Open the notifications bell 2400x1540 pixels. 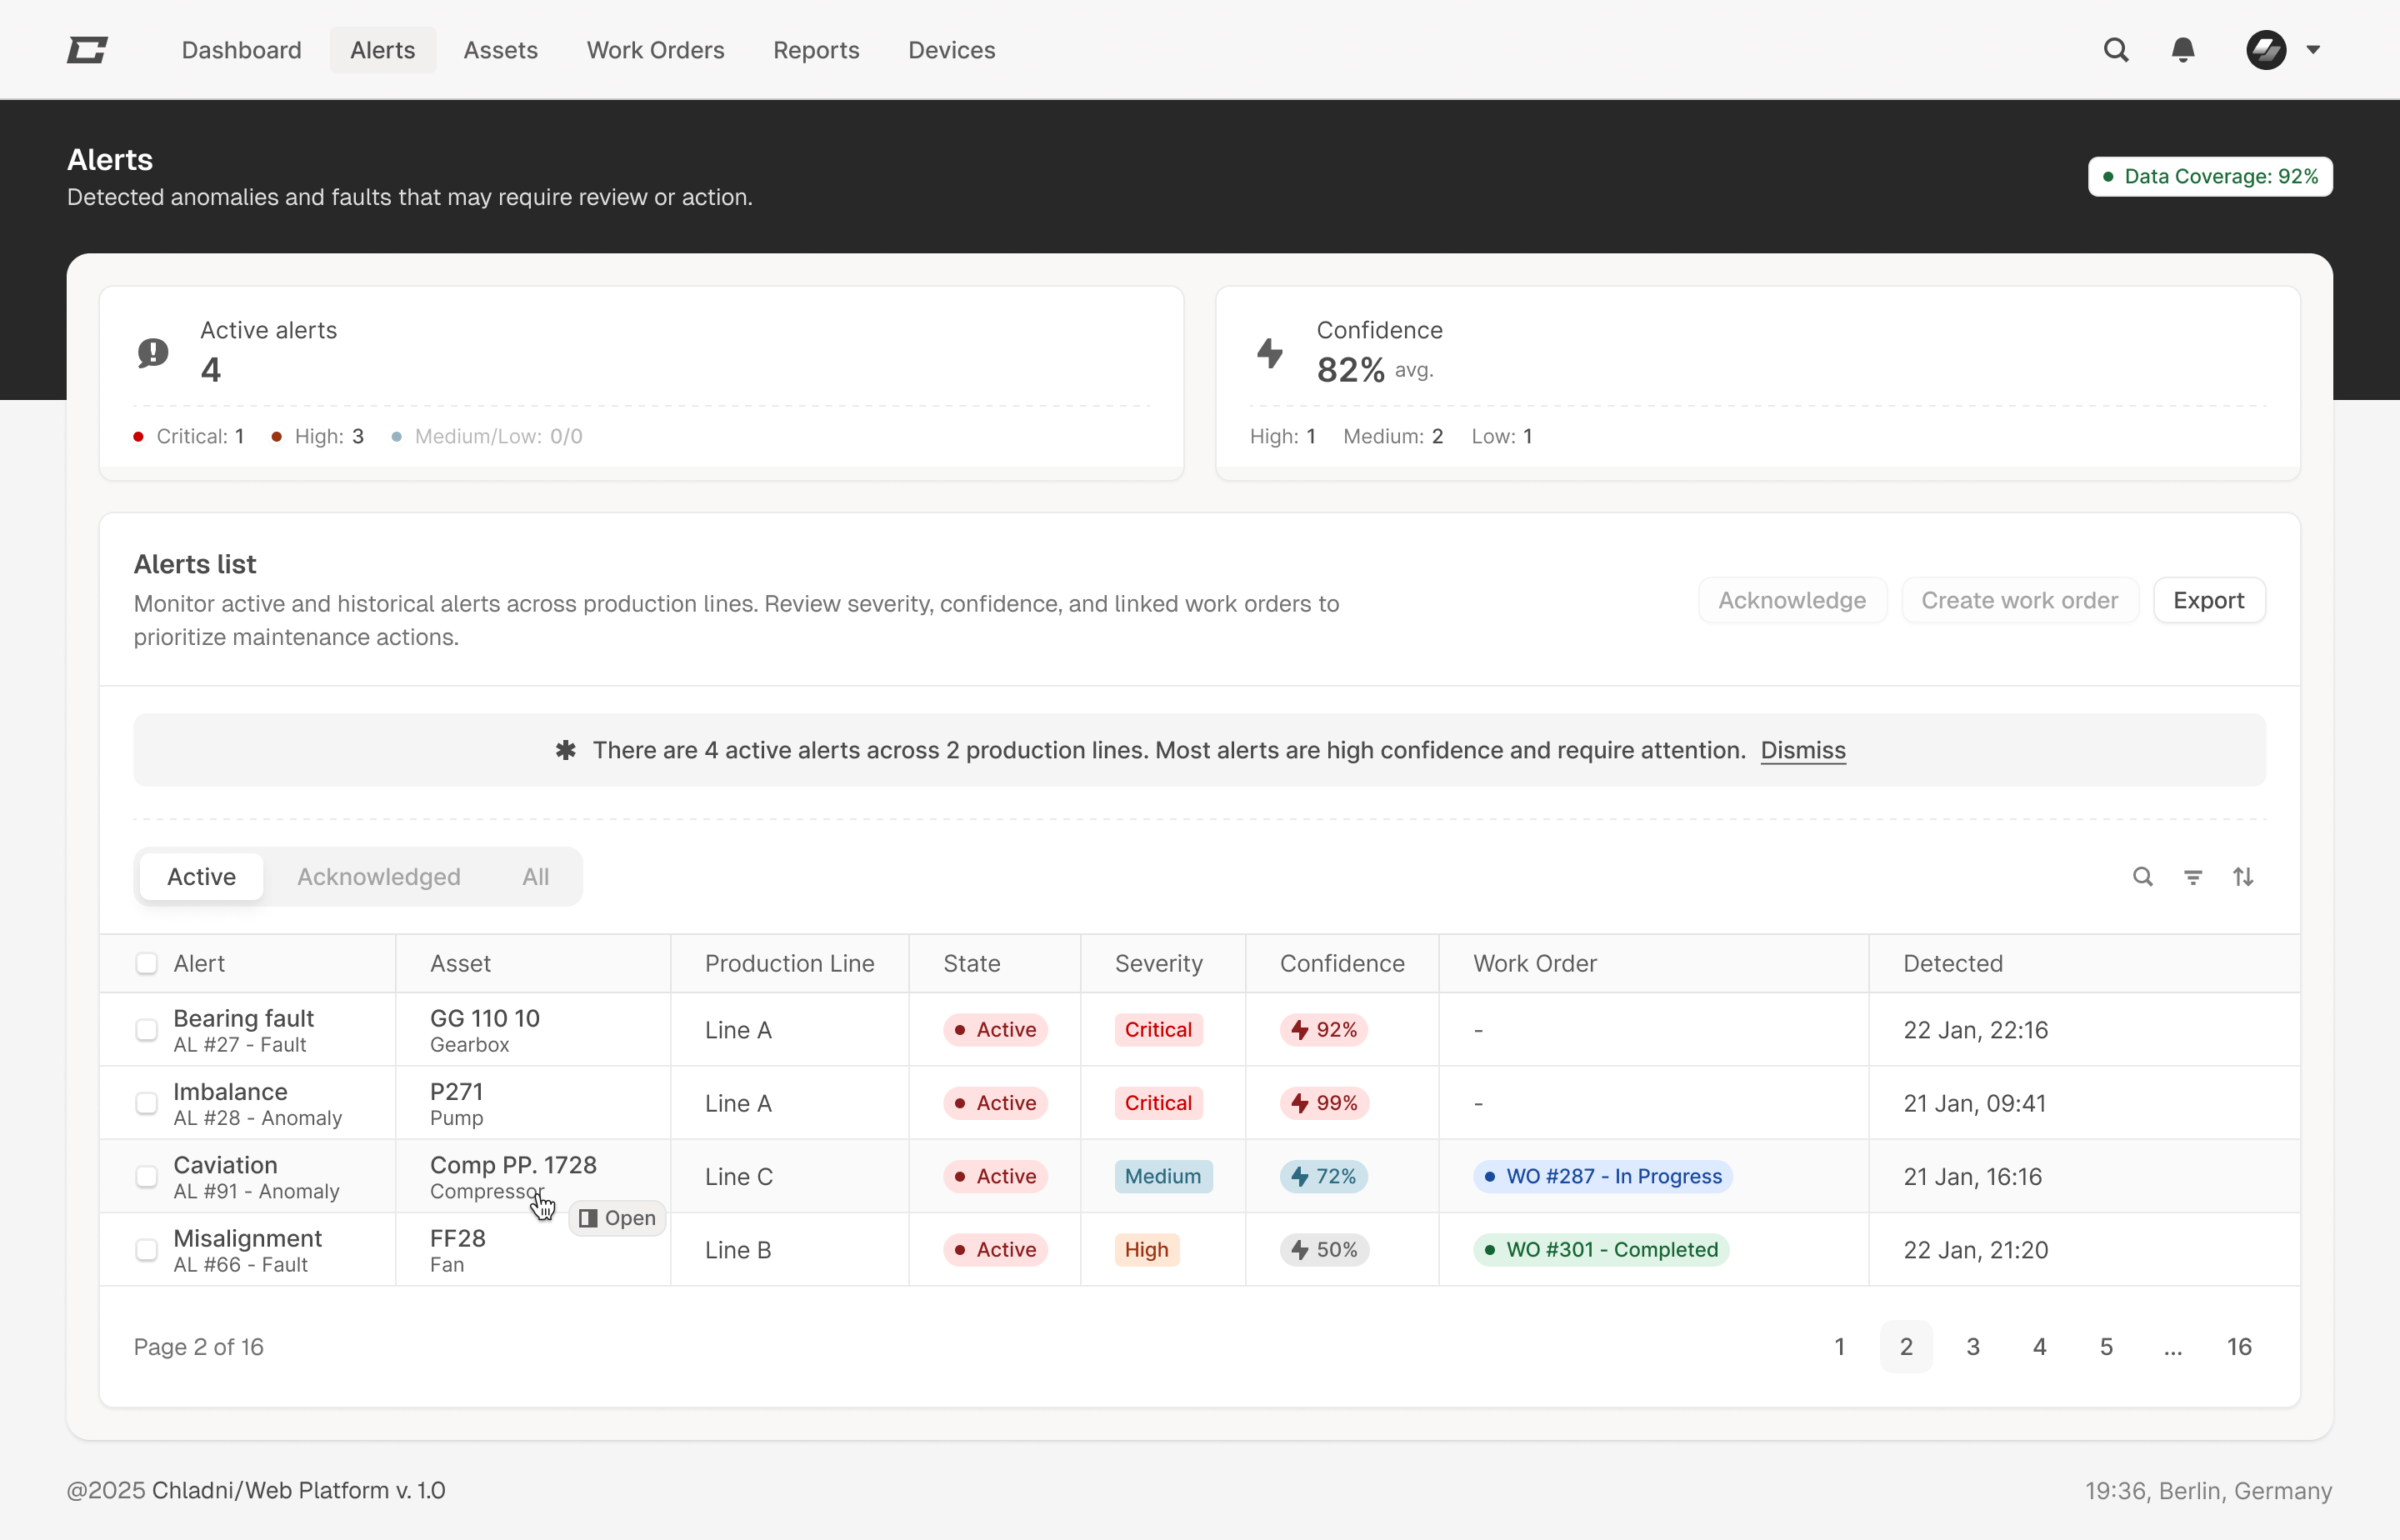[x=2182, y=50]
